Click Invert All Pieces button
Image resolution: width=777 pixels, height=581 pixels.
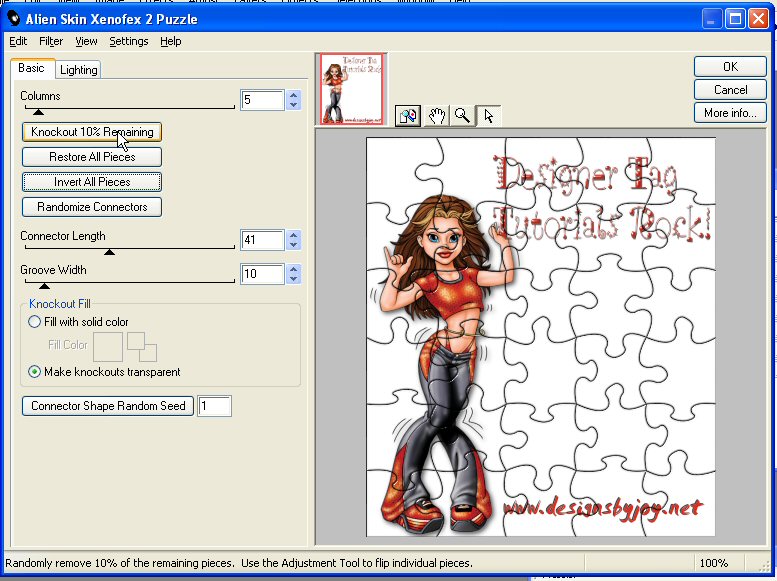pos(92,182)
